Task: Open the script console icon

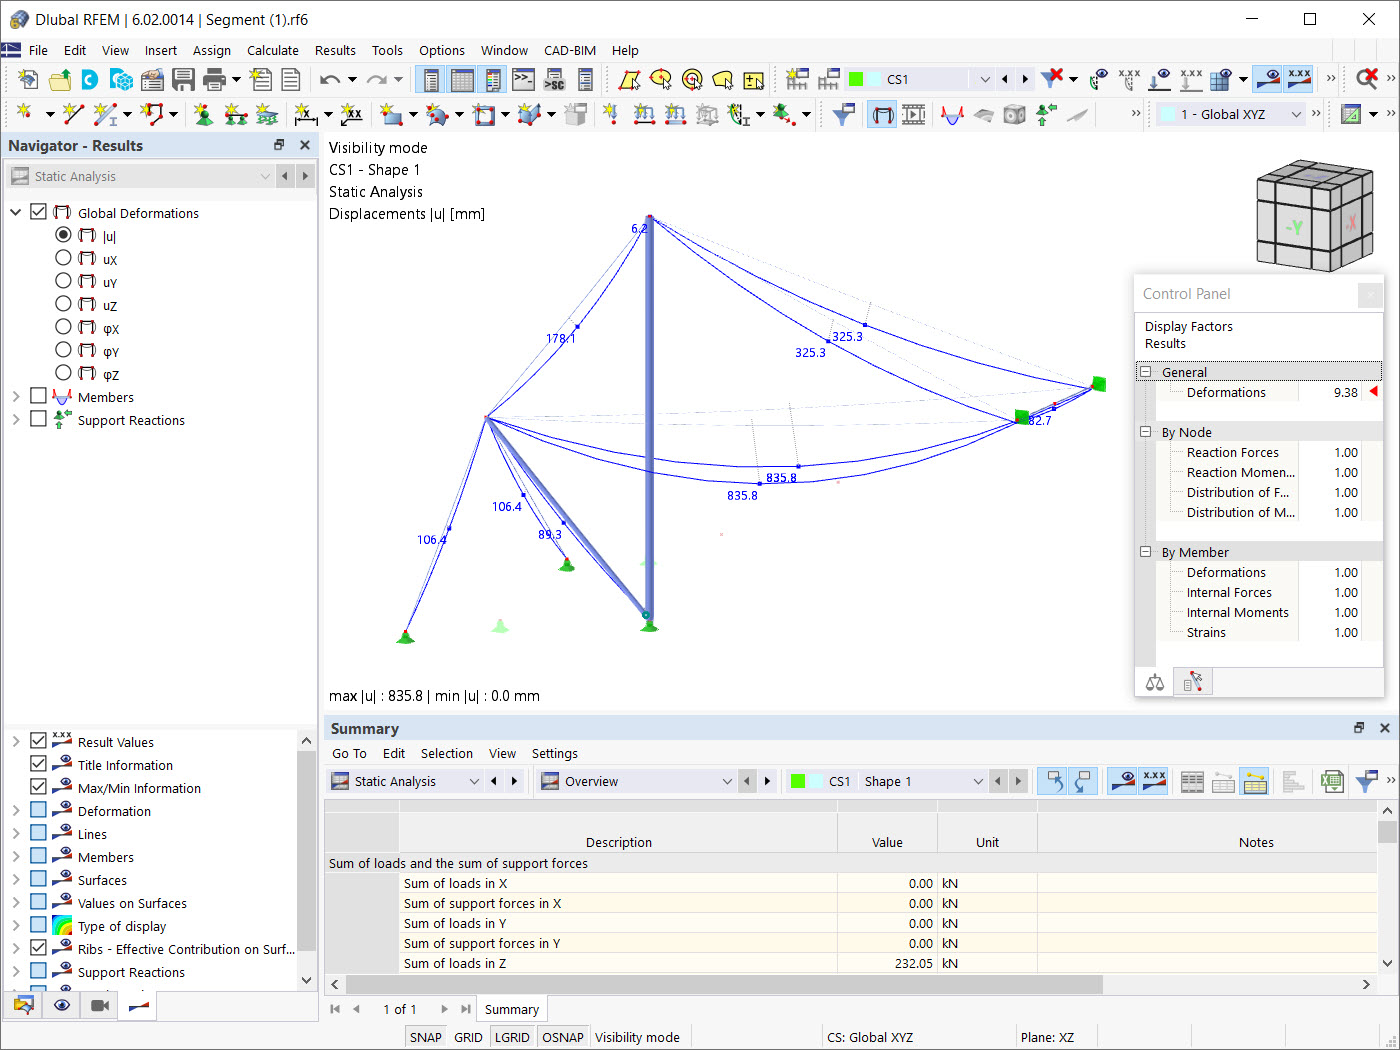Action: pyautogui.click(x=523, y=79)
